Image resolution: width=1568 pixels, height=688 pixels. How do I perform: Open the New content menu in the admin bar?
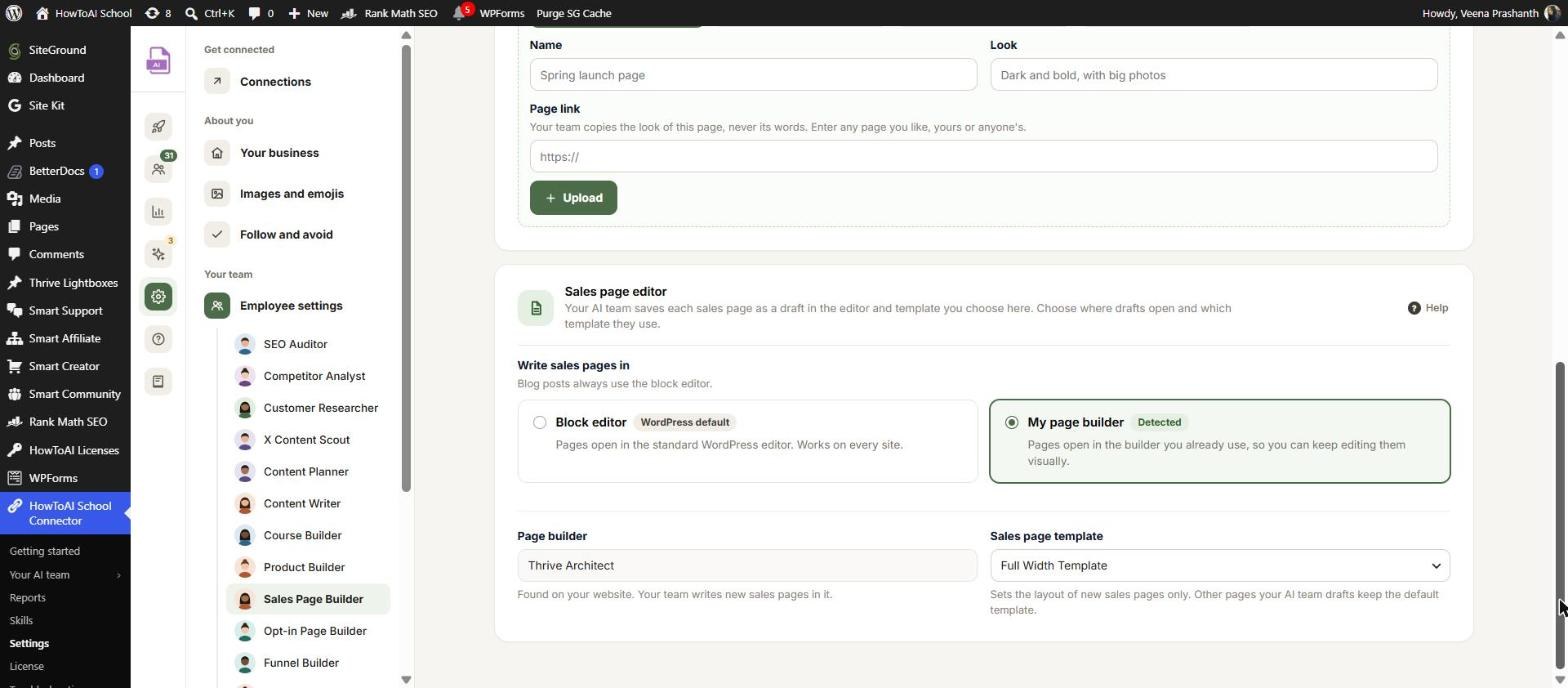click(x=308, y=13)
